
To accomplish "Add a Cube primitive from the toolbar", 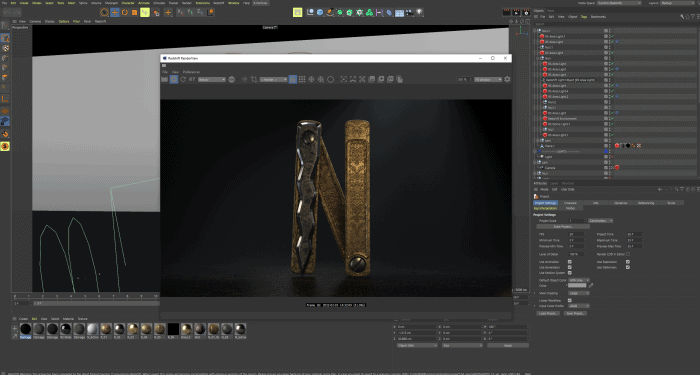I will coord(320,12).
